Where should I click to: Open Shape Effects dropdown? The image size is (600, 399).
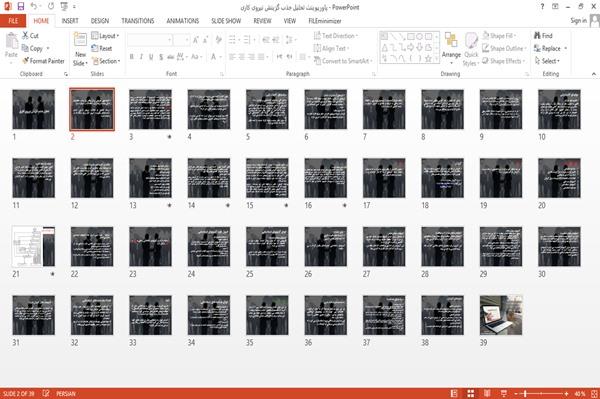(504, 61)
